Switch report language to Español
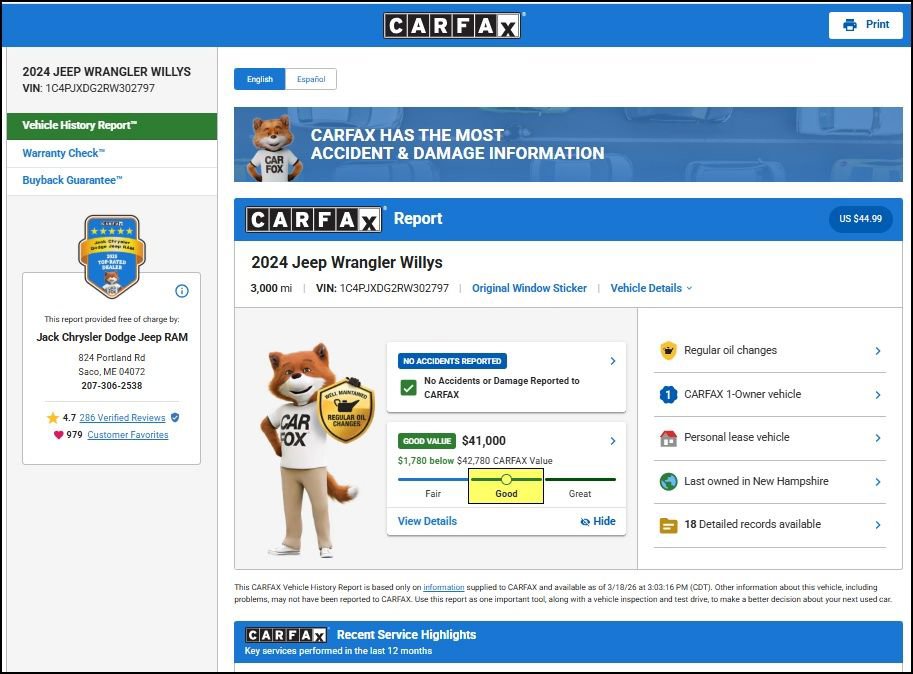Viewport: 913px width, 674px height. tap(311, 79)
